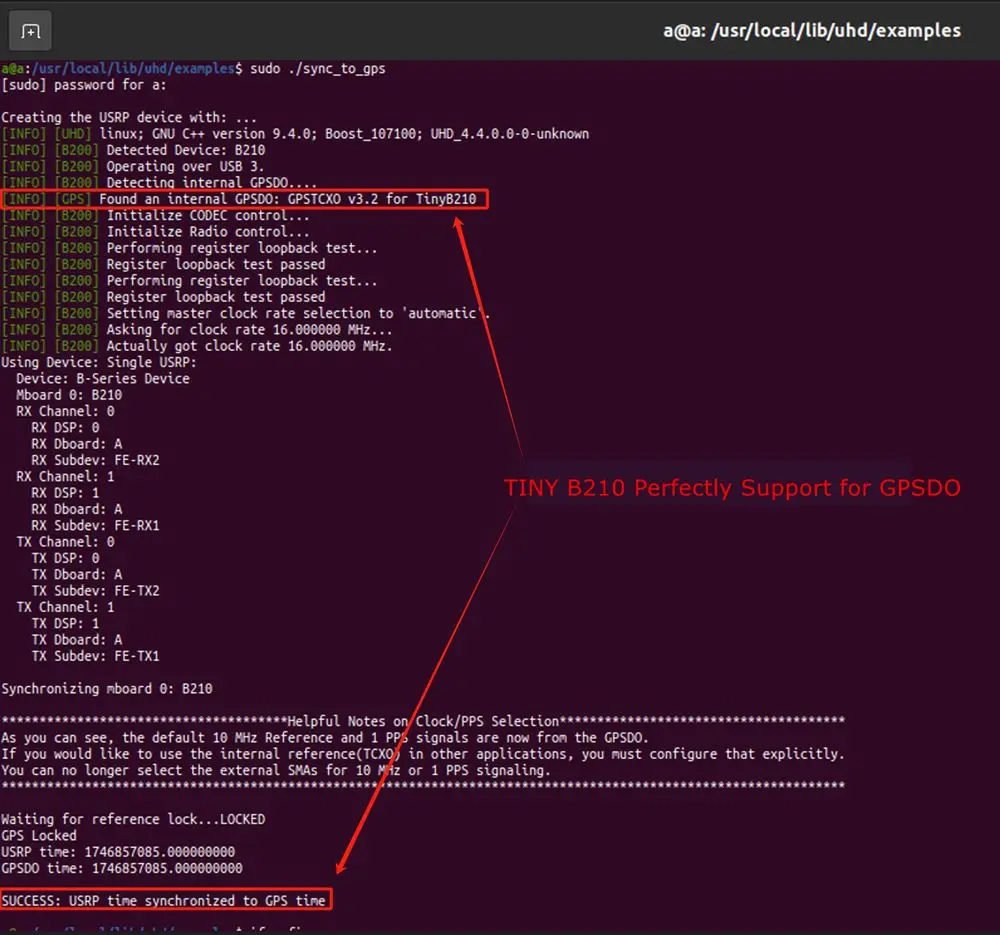Click the 'Detecting internal GPSDO....' line
Screen dimensions: 1000x935
[159, 182]
